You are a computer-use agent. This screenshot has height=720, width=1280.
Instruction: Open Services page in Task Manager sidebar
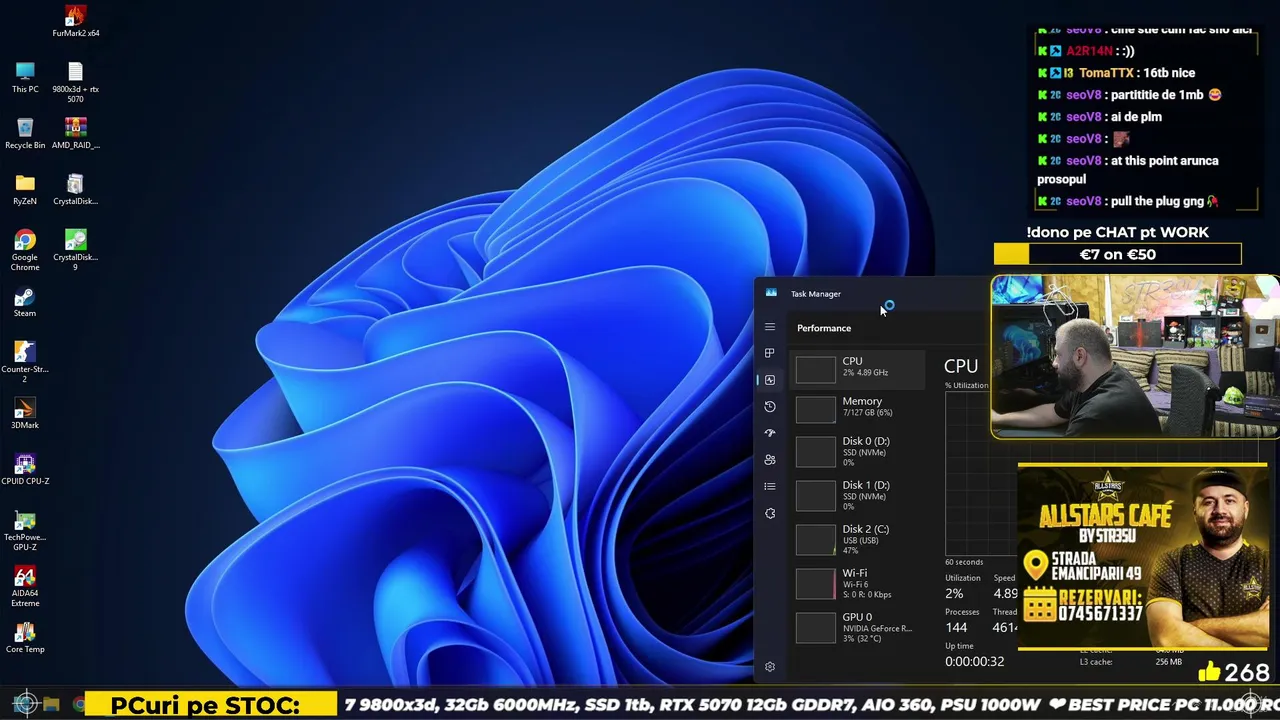pyautogui.click(x=769, y=513)
